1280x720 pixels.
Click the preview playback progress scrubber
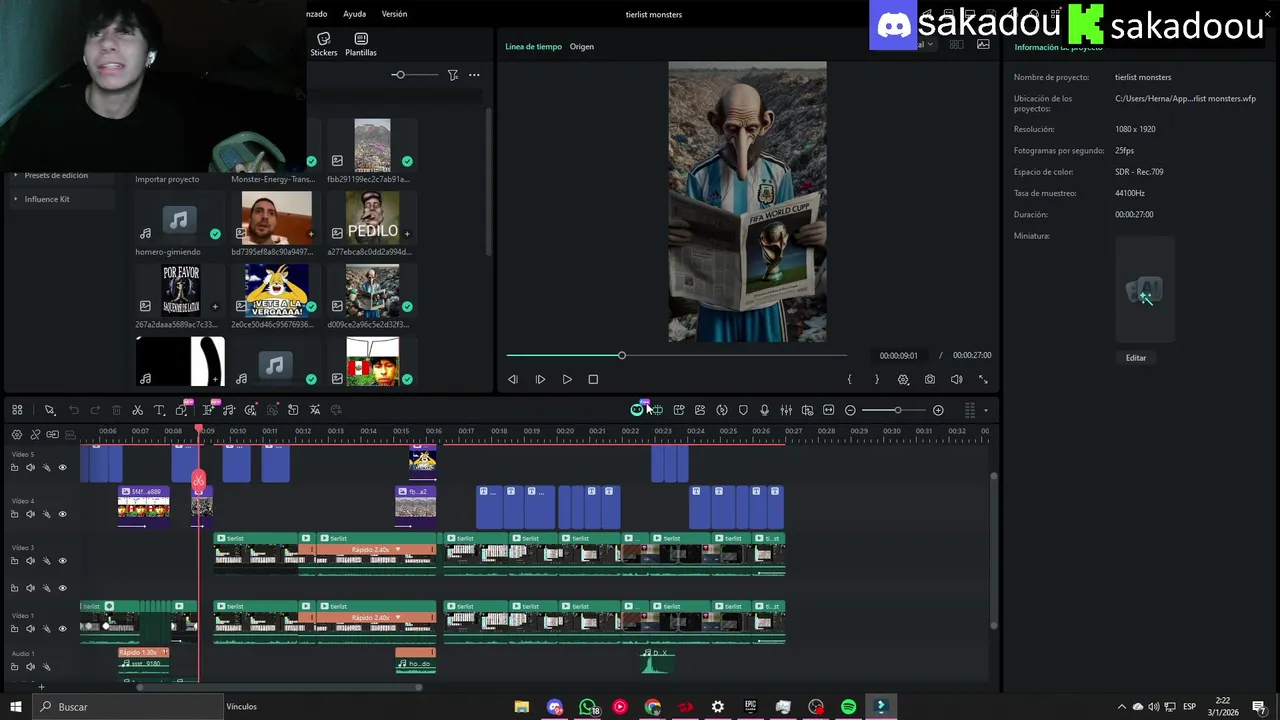pos(621,355)
